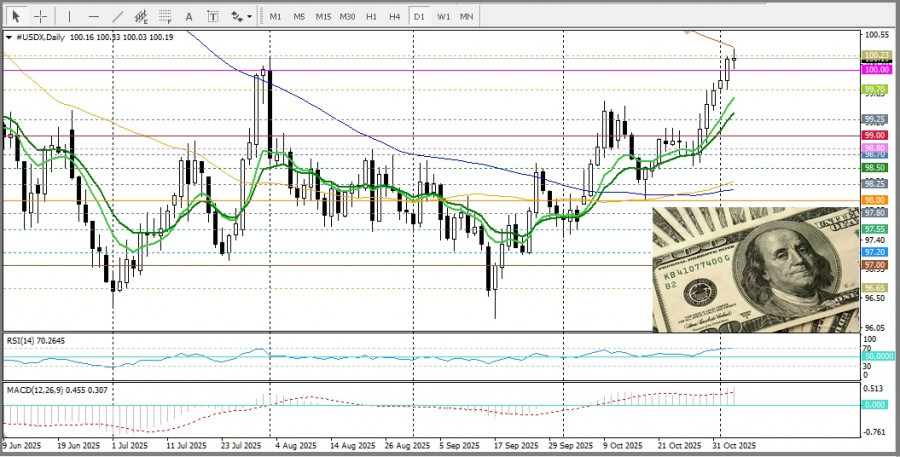Image resolution: width=900 pixels, height=457 pixels.
Task: Select the equidistant channel tool
Action: coord(141,16)
